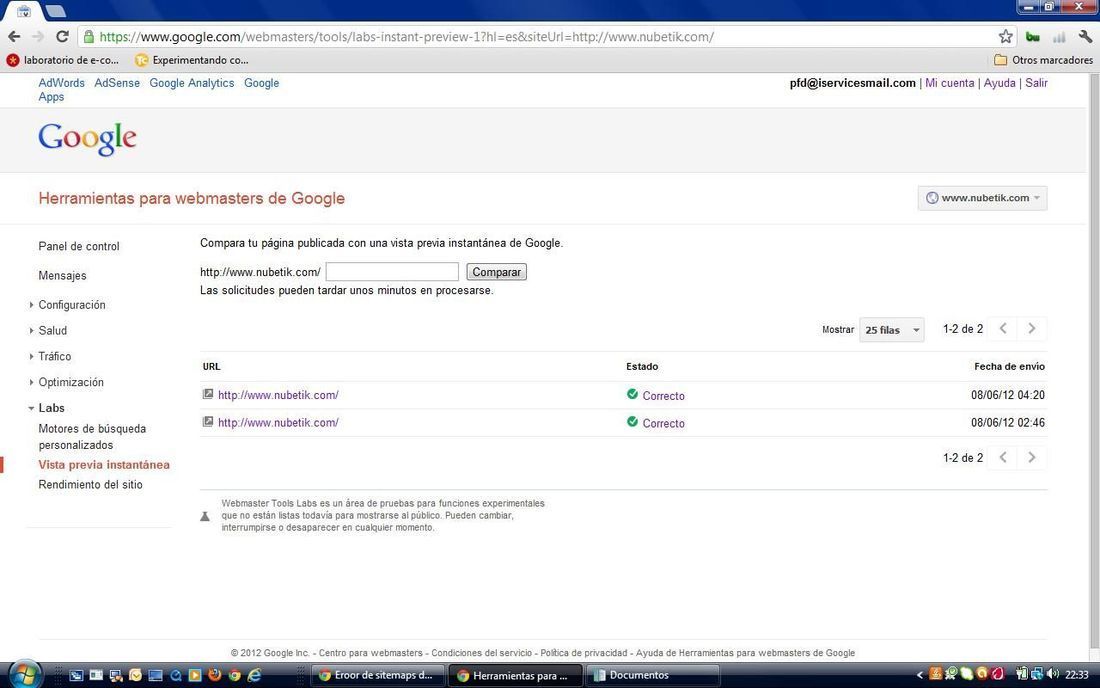
Task: Click the volume speaker tray icon
Action: coord(1052,674)
